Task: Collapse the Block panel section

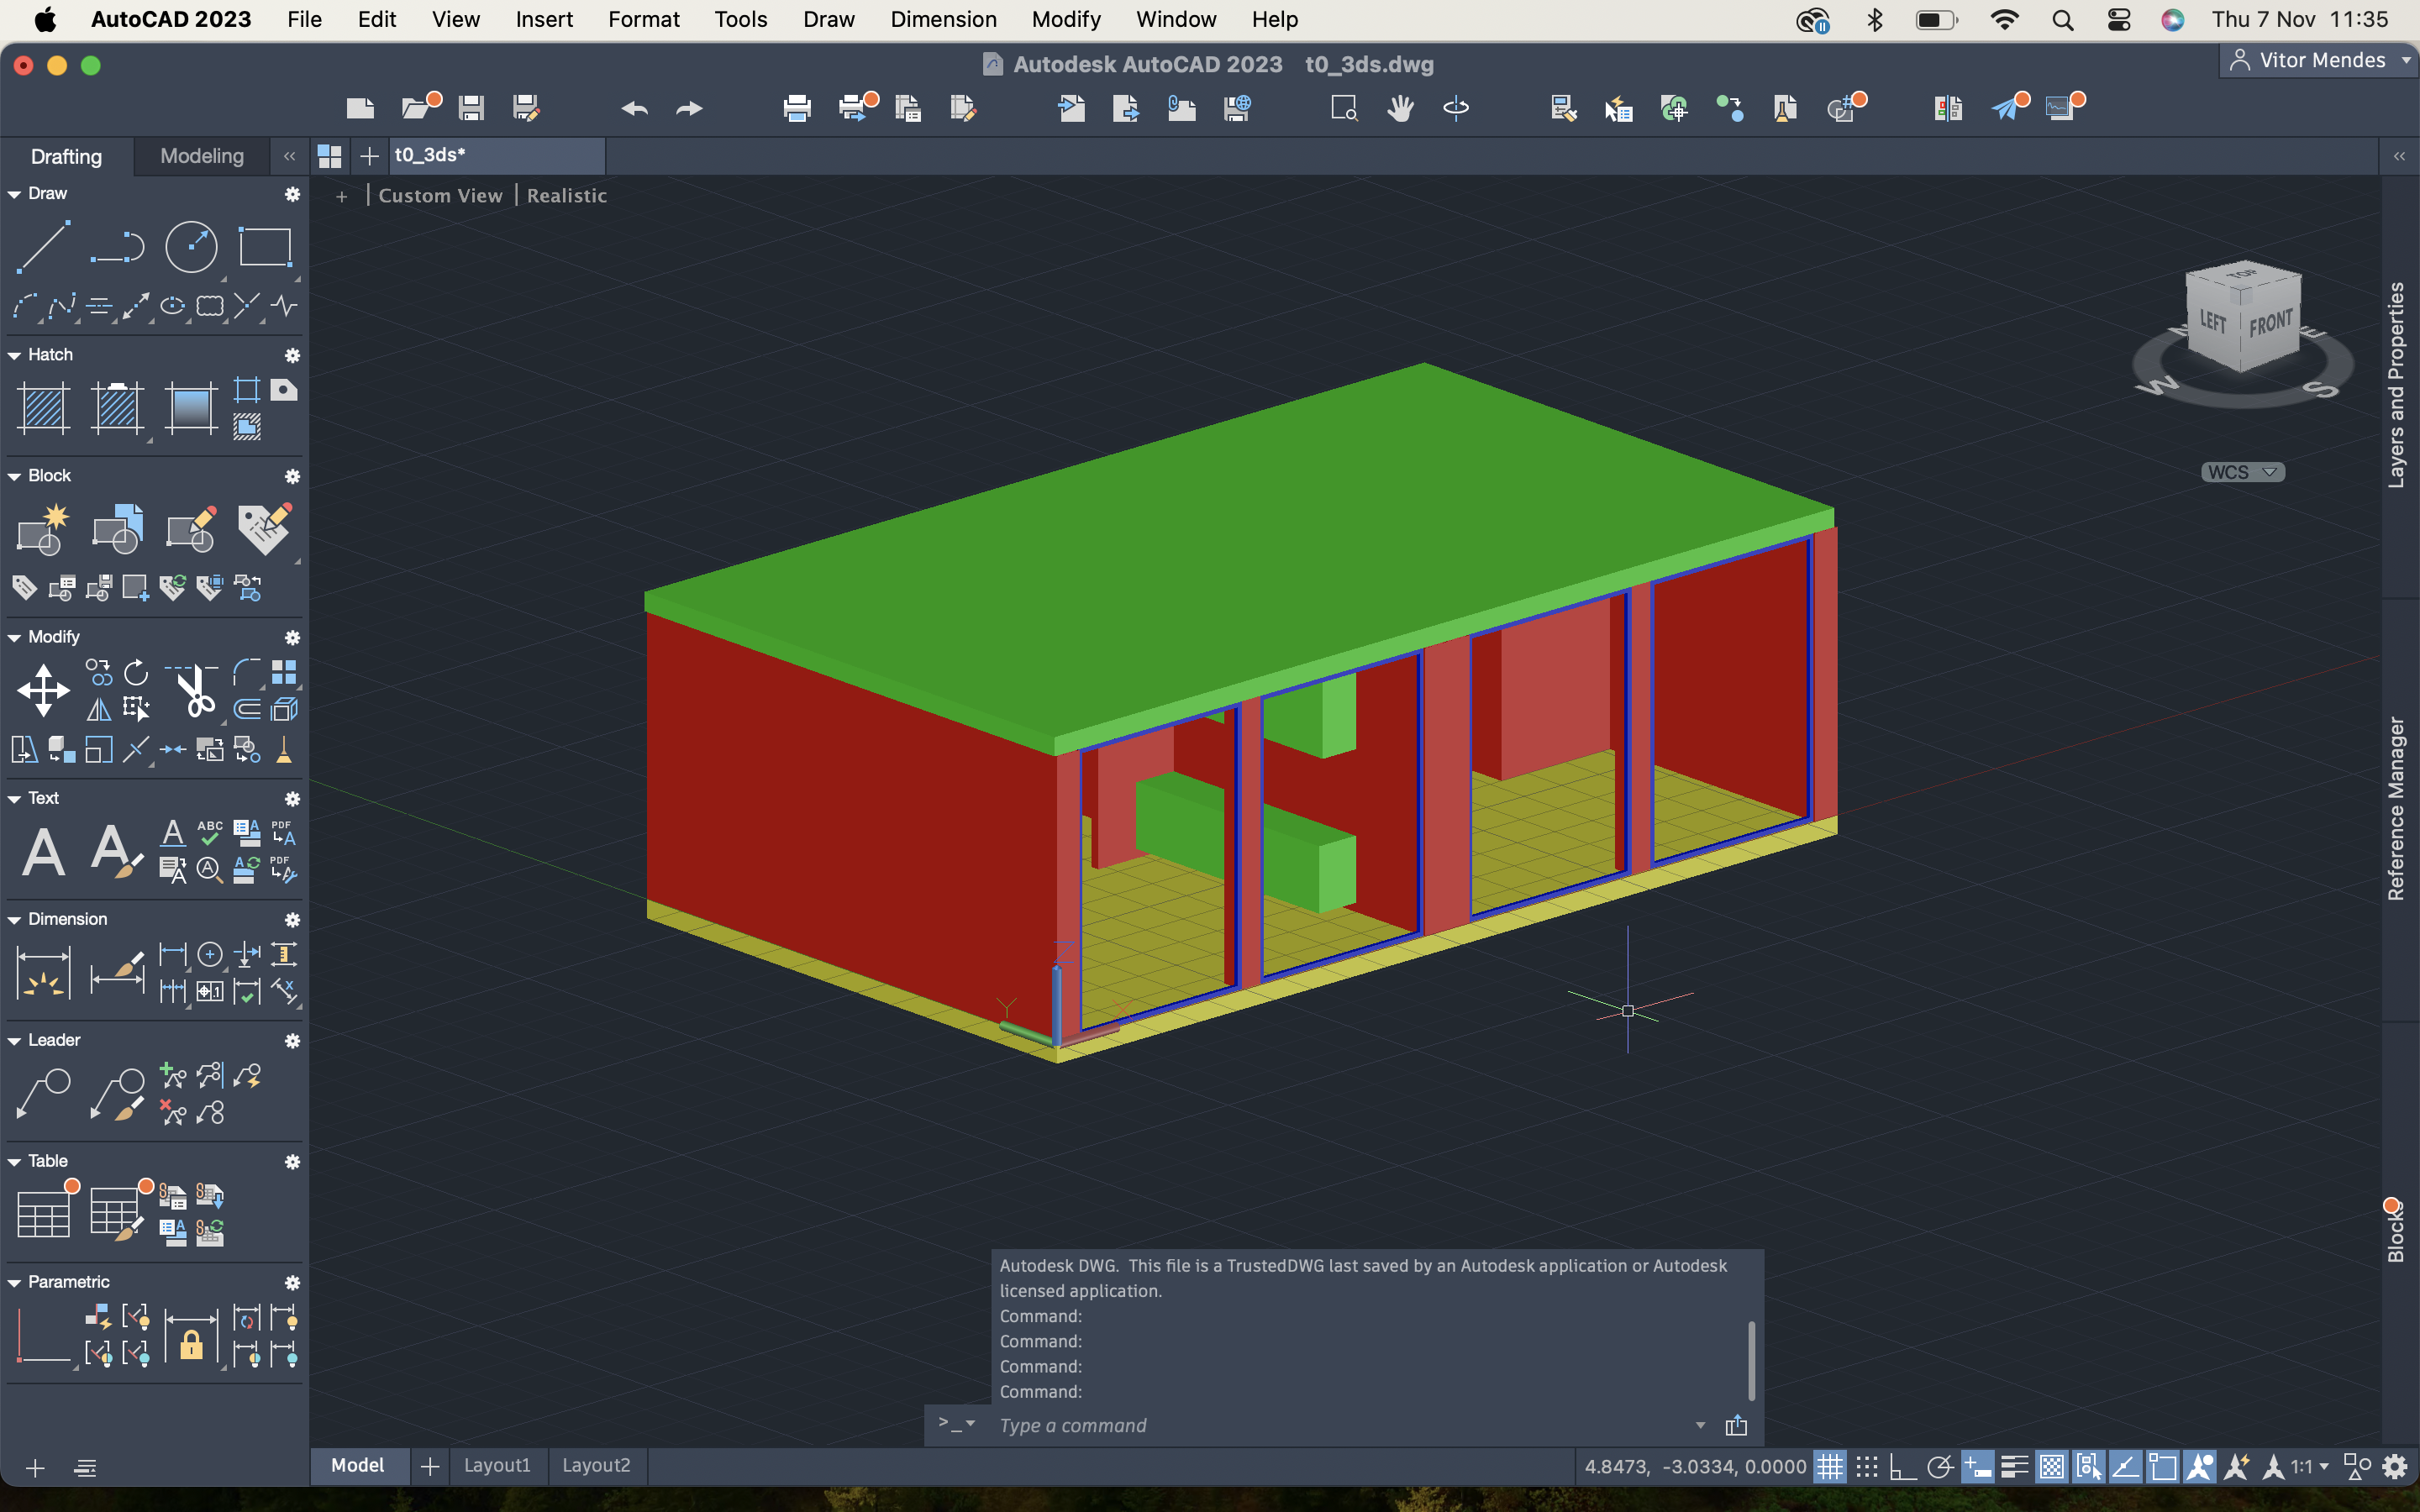Action: point(14,476)
